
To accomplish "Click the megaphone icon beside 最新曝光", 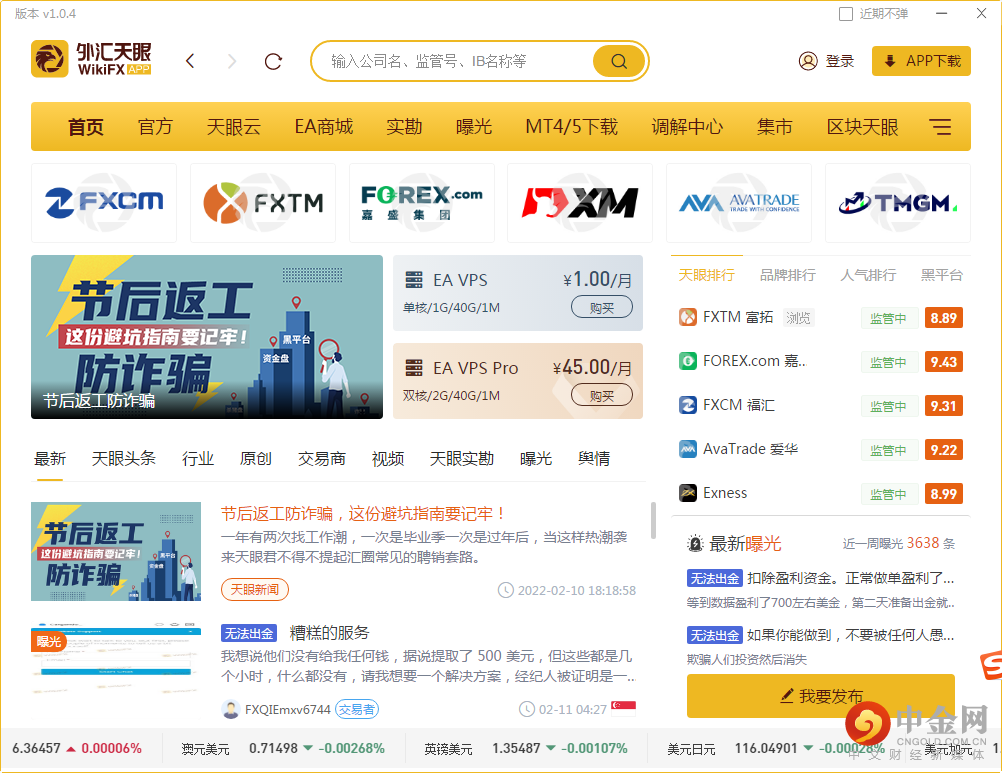I will click(x=695, y=543).
